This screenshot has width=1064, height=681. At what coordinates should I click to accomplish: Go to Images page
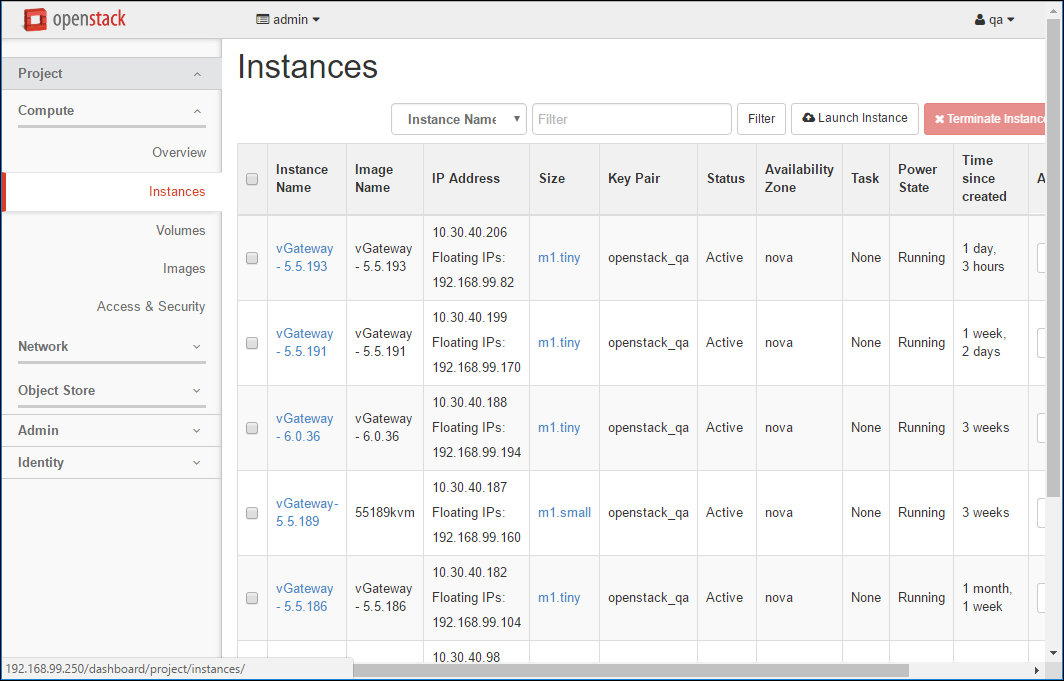point(184,269)
